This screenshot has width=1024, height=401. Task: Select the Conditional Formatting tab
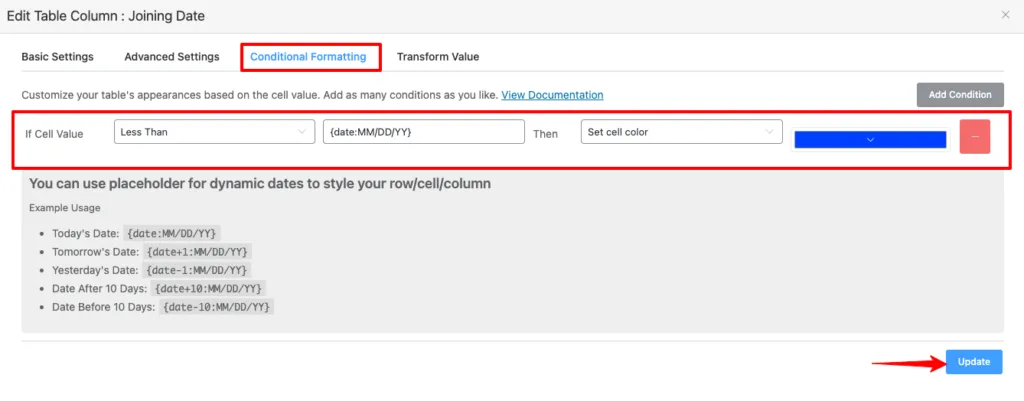tap(308, 57)
